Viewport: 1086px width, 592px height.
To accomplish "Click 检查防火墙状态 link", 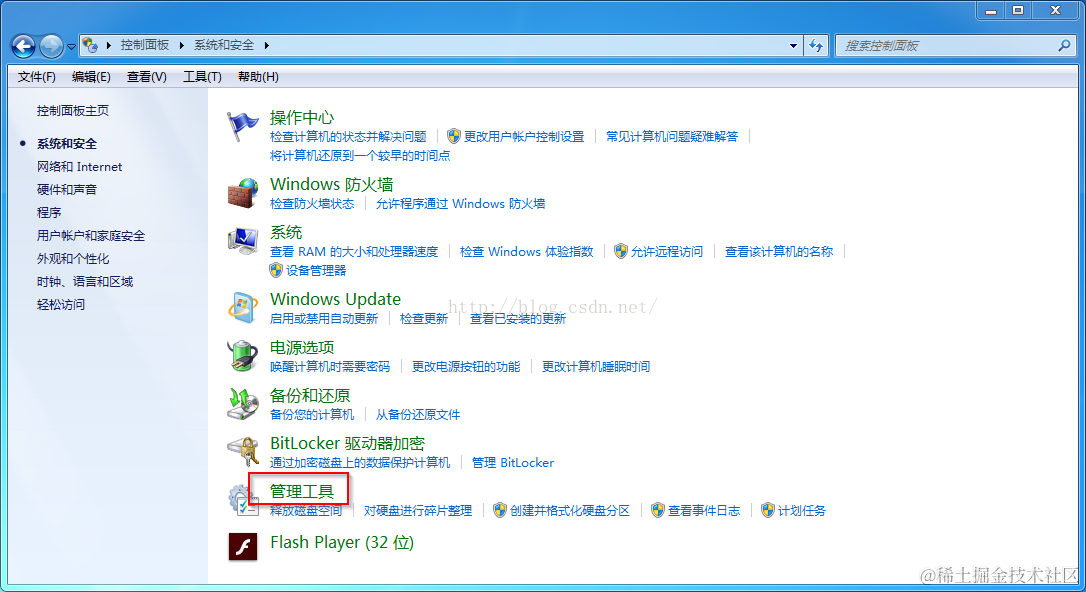I will 312,204.
